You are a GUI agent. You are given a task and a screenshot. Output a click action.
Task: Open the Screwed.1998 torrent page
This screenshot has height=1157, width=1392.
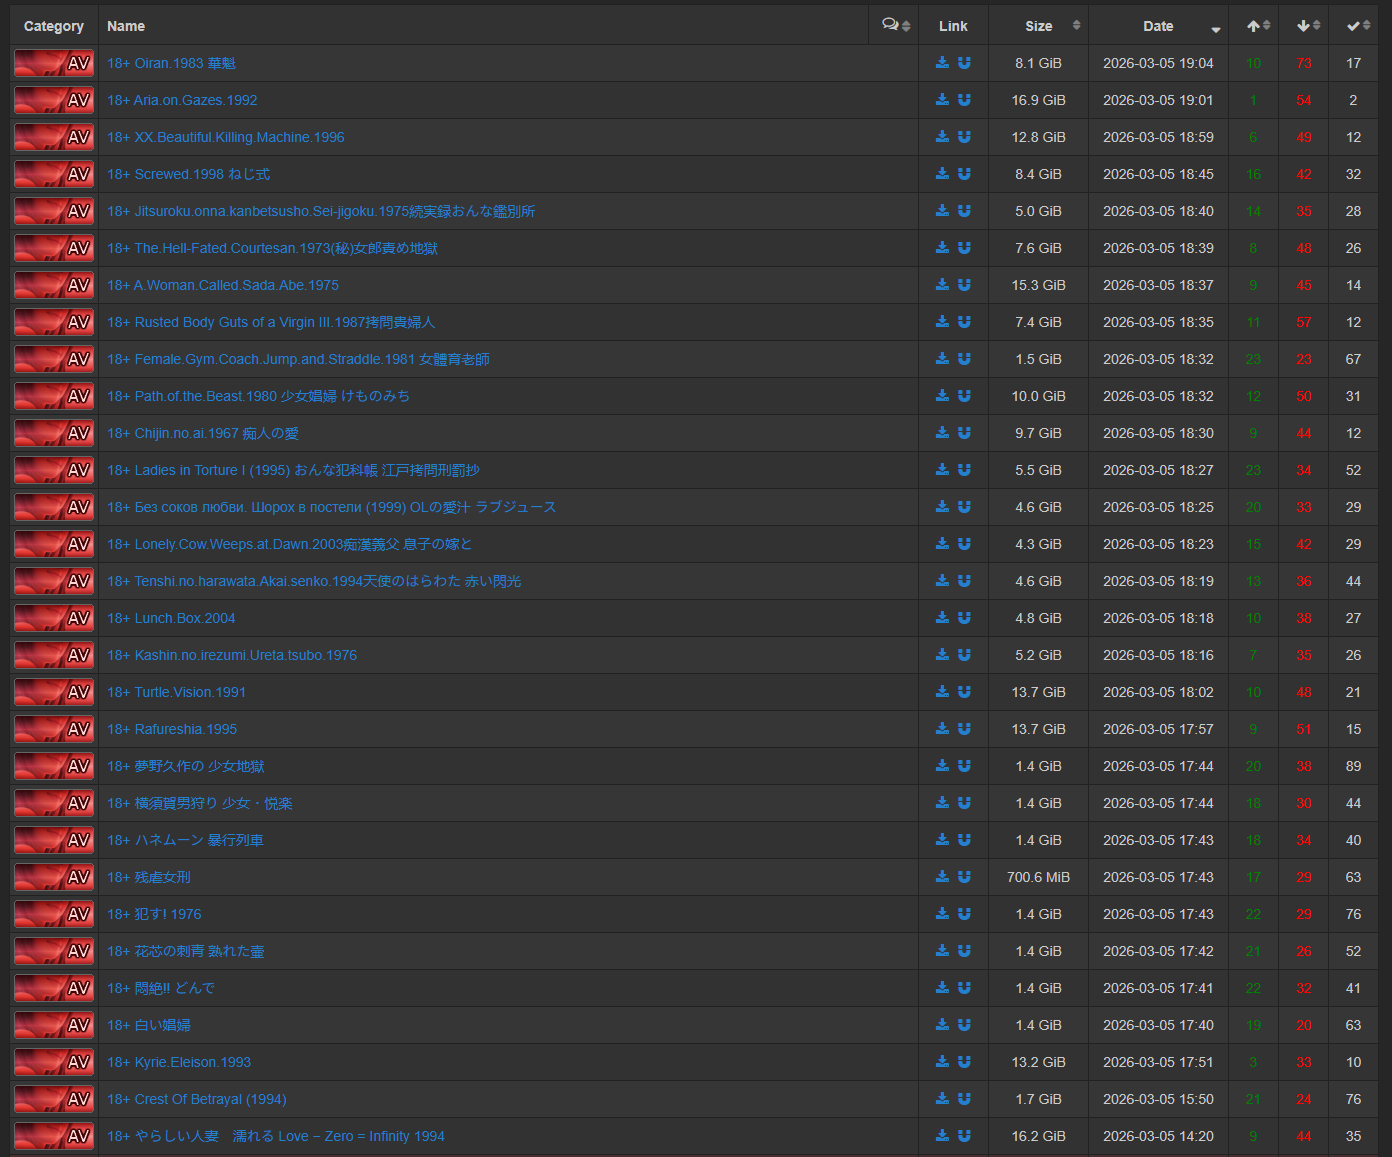[x=188, y=174]
